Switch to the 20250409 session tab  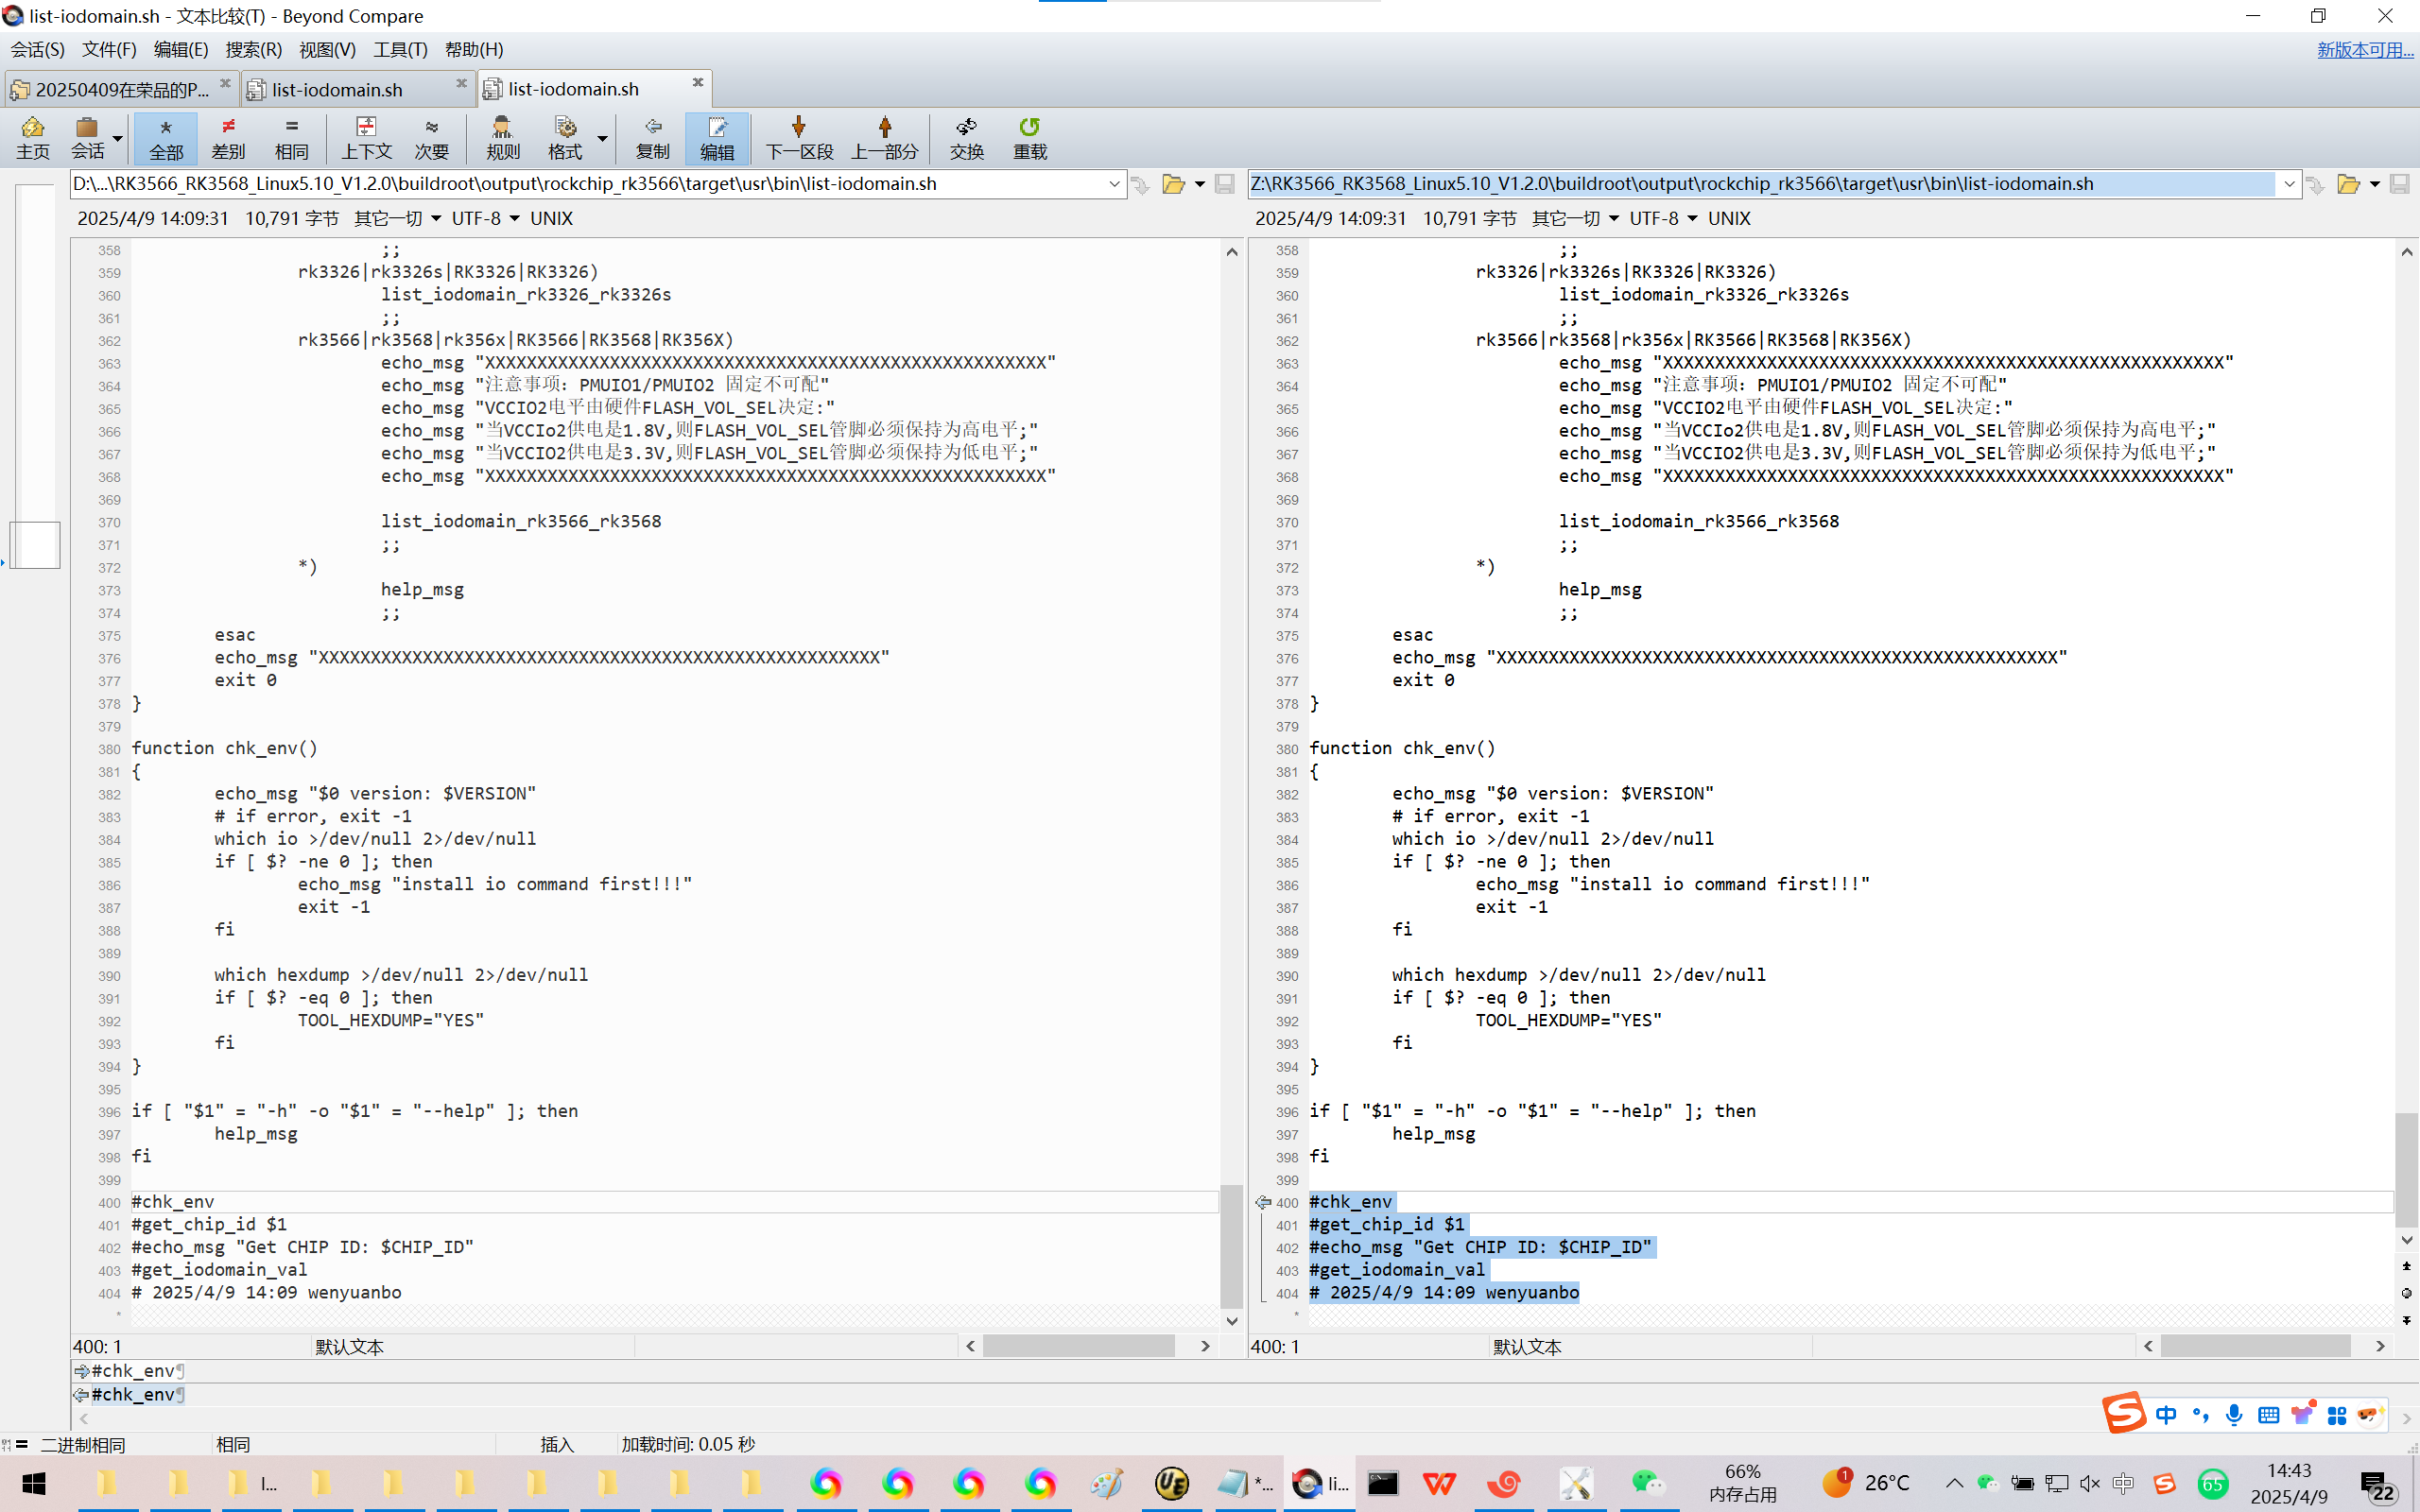[120, 89]
